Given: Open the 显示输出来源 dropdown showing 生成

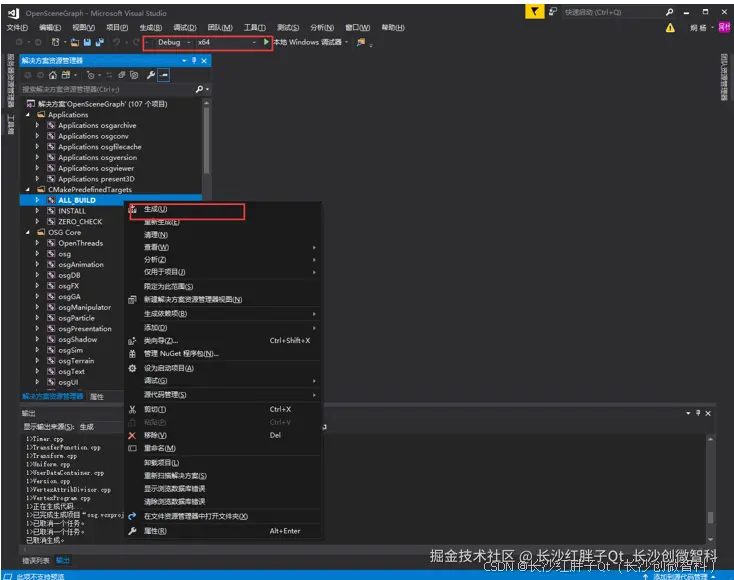Looking at the screenshot, I should tap(101, 427).
